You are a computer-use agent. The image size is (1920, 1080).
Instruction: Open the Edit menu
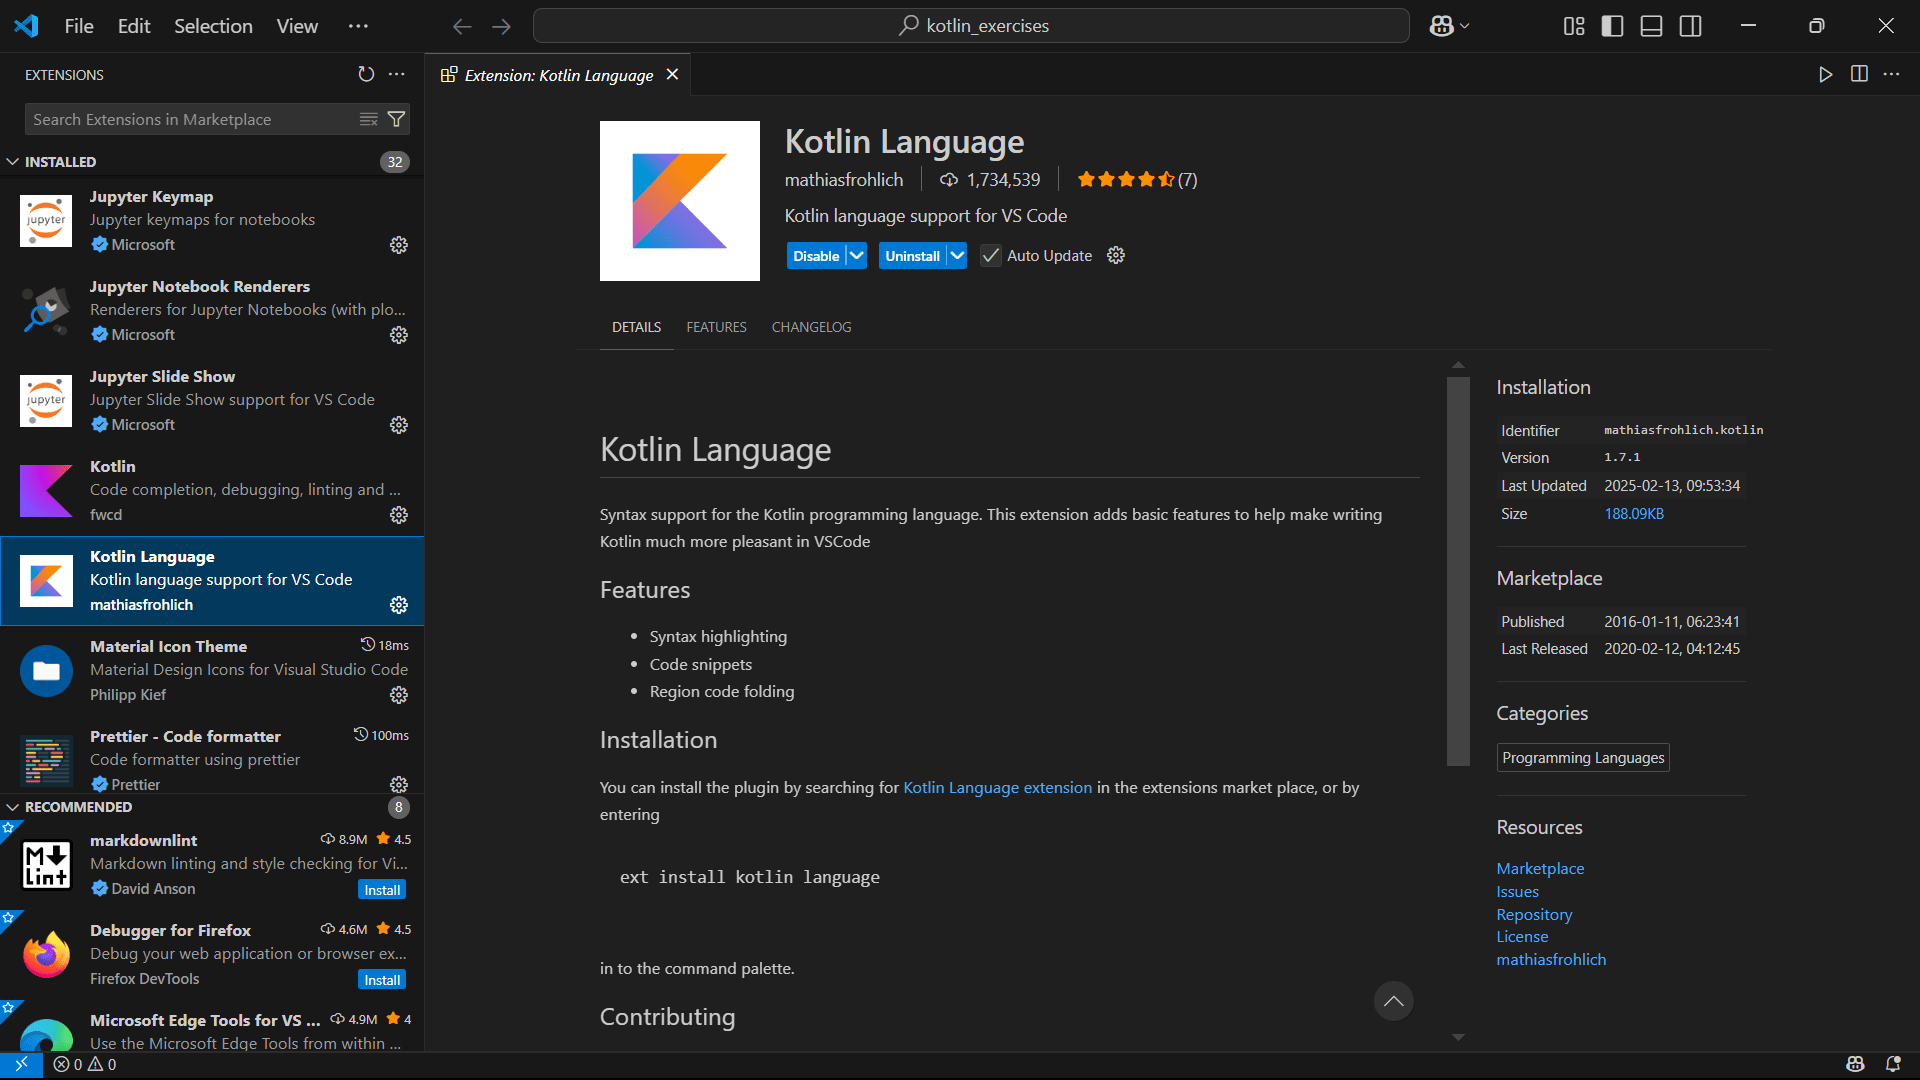pos(134,26)
